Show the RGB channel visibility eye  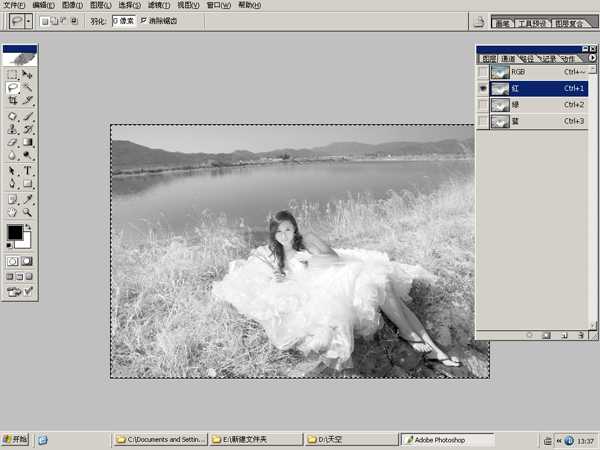(483, 72)
